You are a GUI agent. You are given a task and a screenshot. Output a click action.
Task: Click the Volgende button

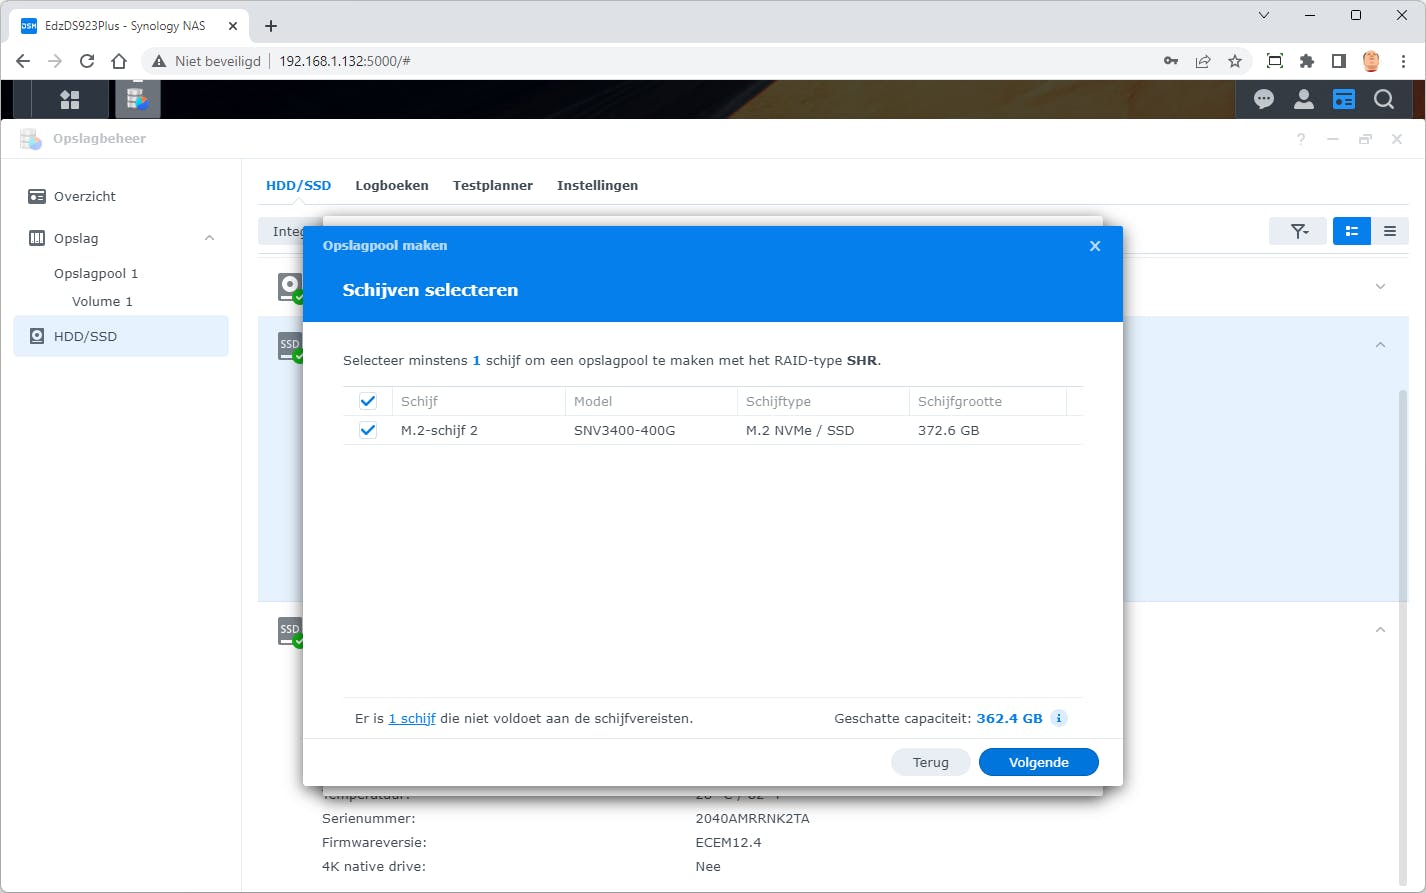(x=1038, y=762)
